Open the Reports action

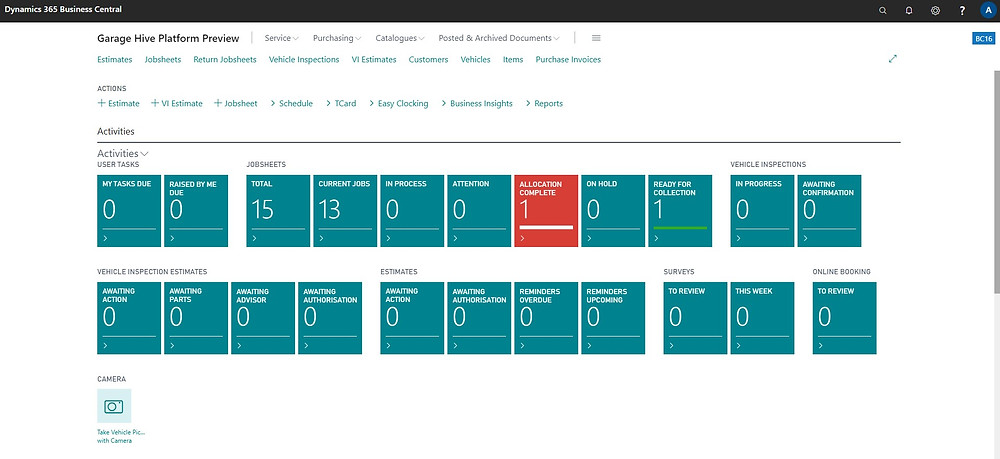544,103
